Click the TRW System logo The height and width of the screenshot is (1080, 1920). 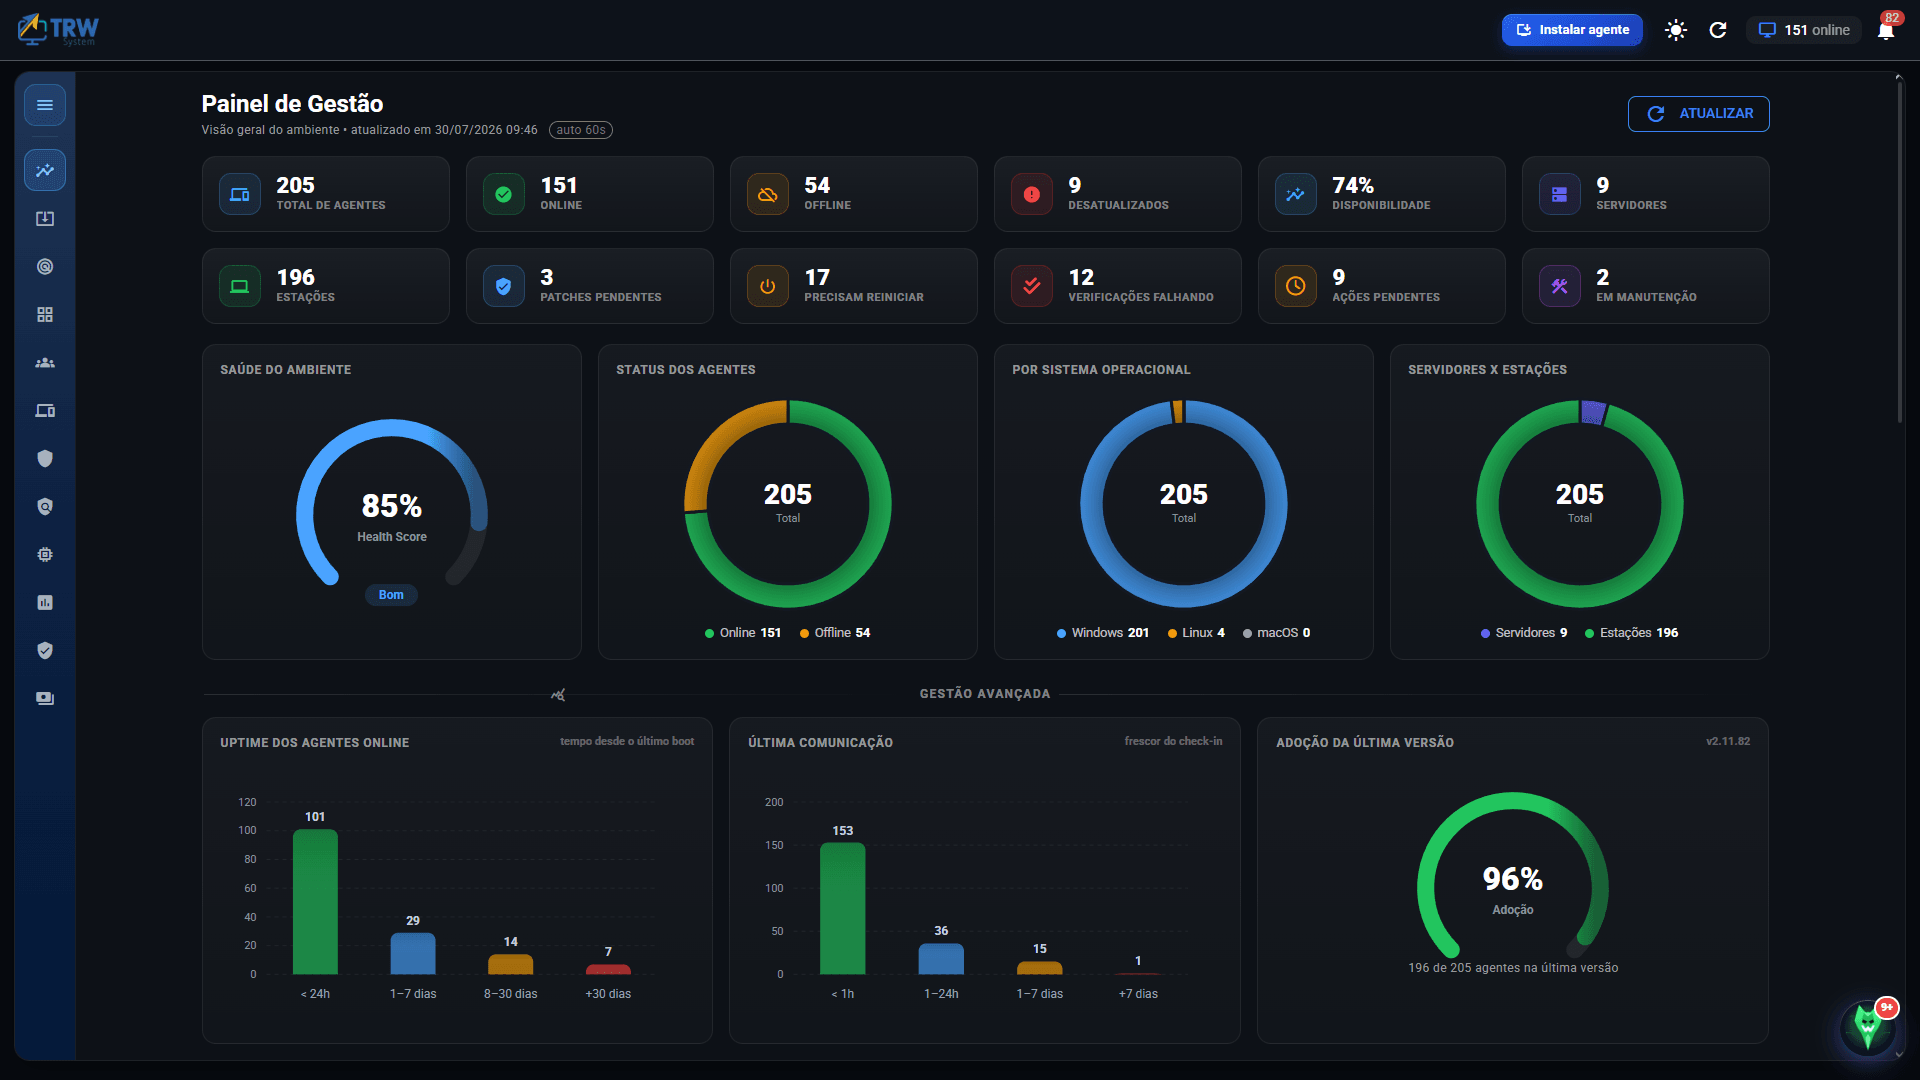58,30
